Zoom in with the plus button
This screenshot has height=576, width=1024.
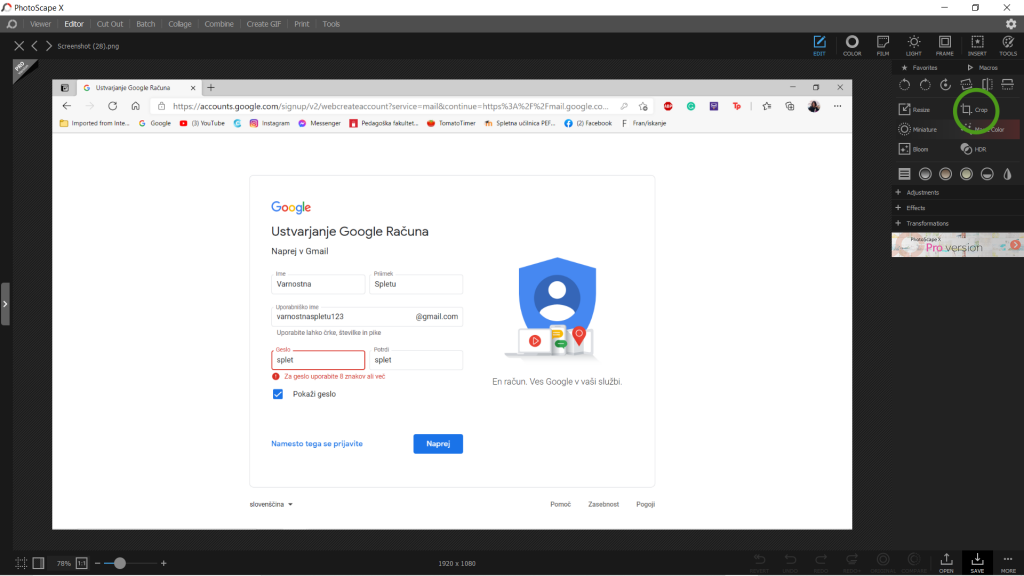tap(163, 563)
